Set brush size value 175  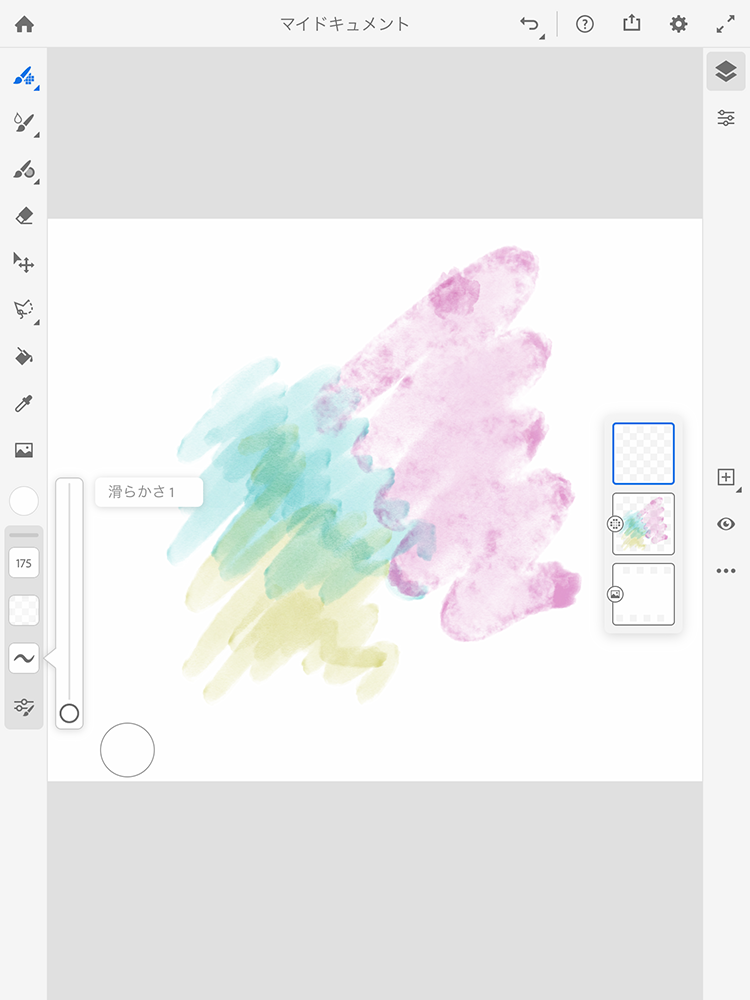(24, 563)
